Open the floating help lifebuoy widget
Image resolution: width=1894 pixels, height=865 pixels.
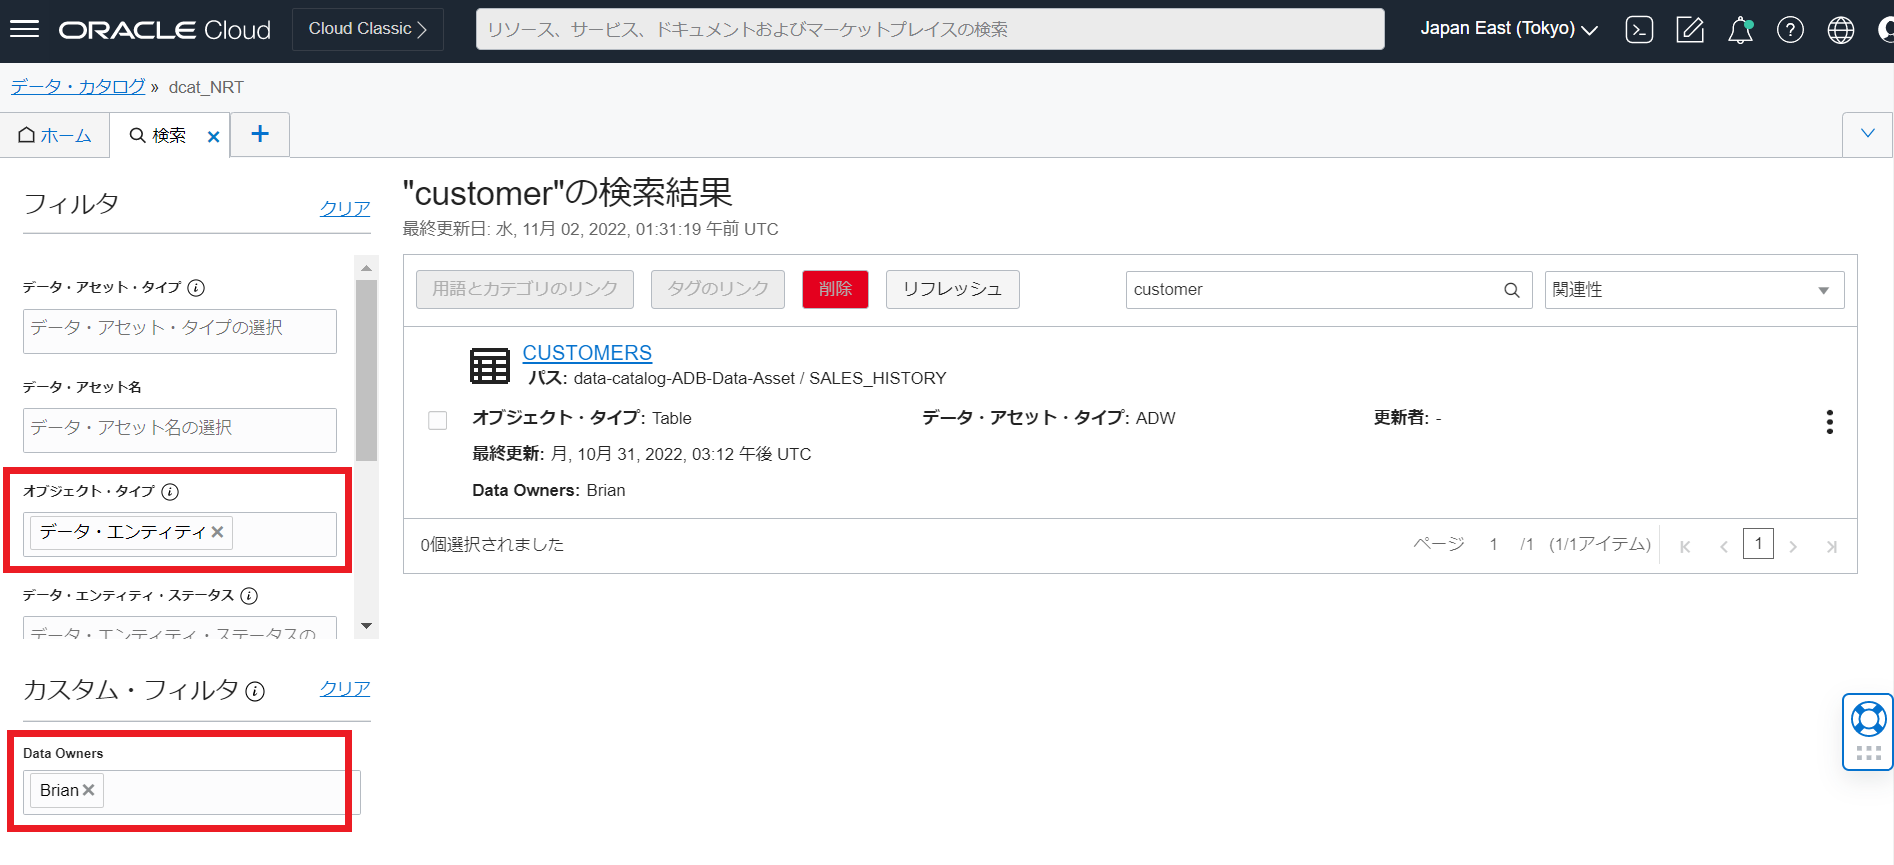1867,720
